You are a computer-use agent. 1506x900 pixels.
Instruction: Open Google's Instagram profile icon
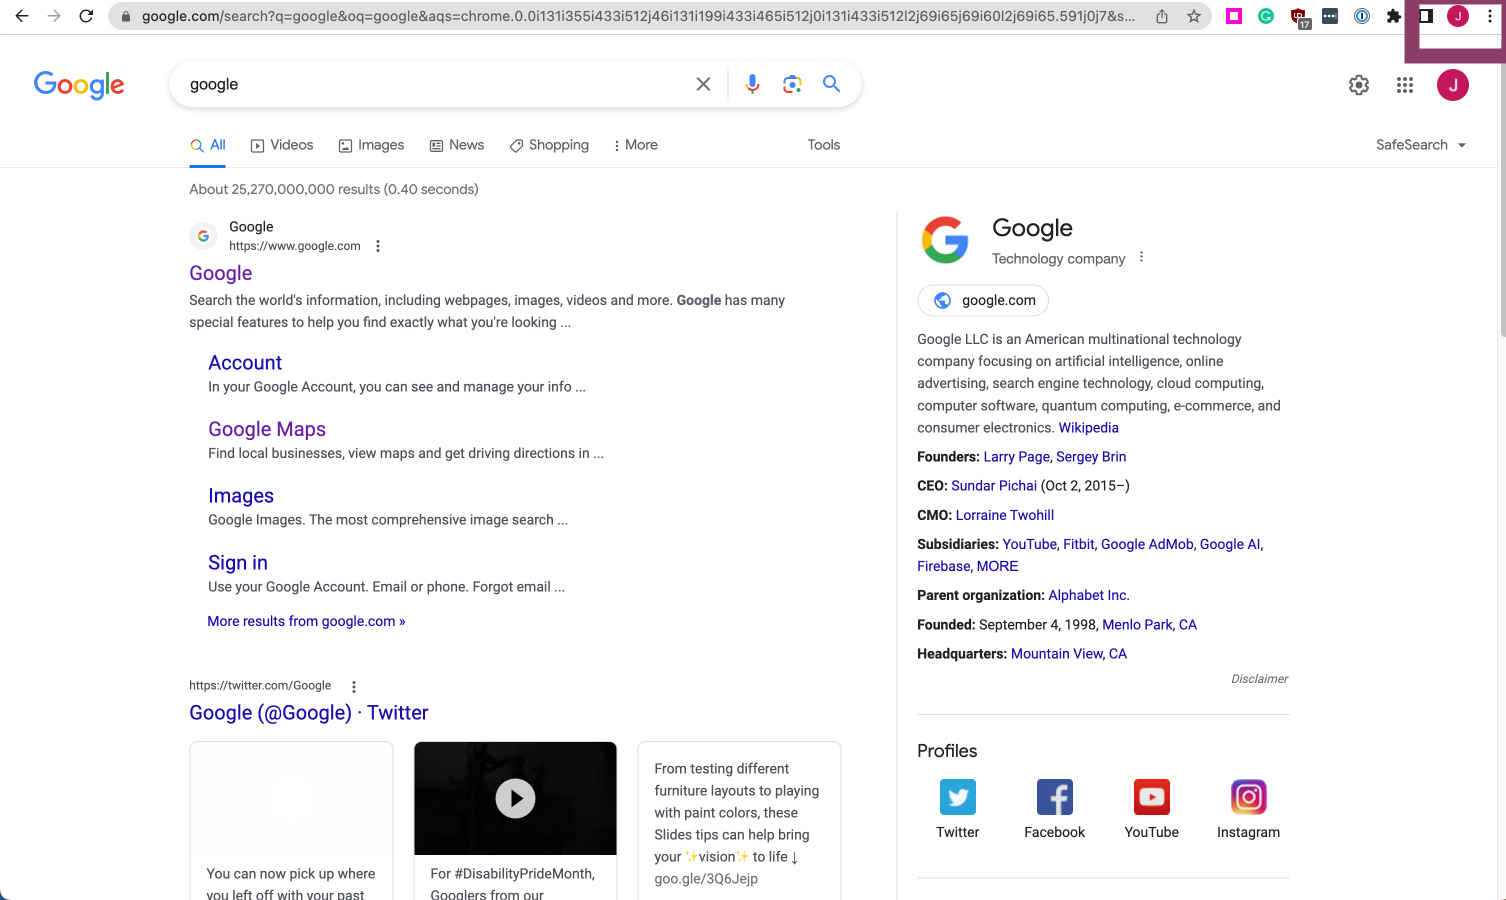[1248, 797]
